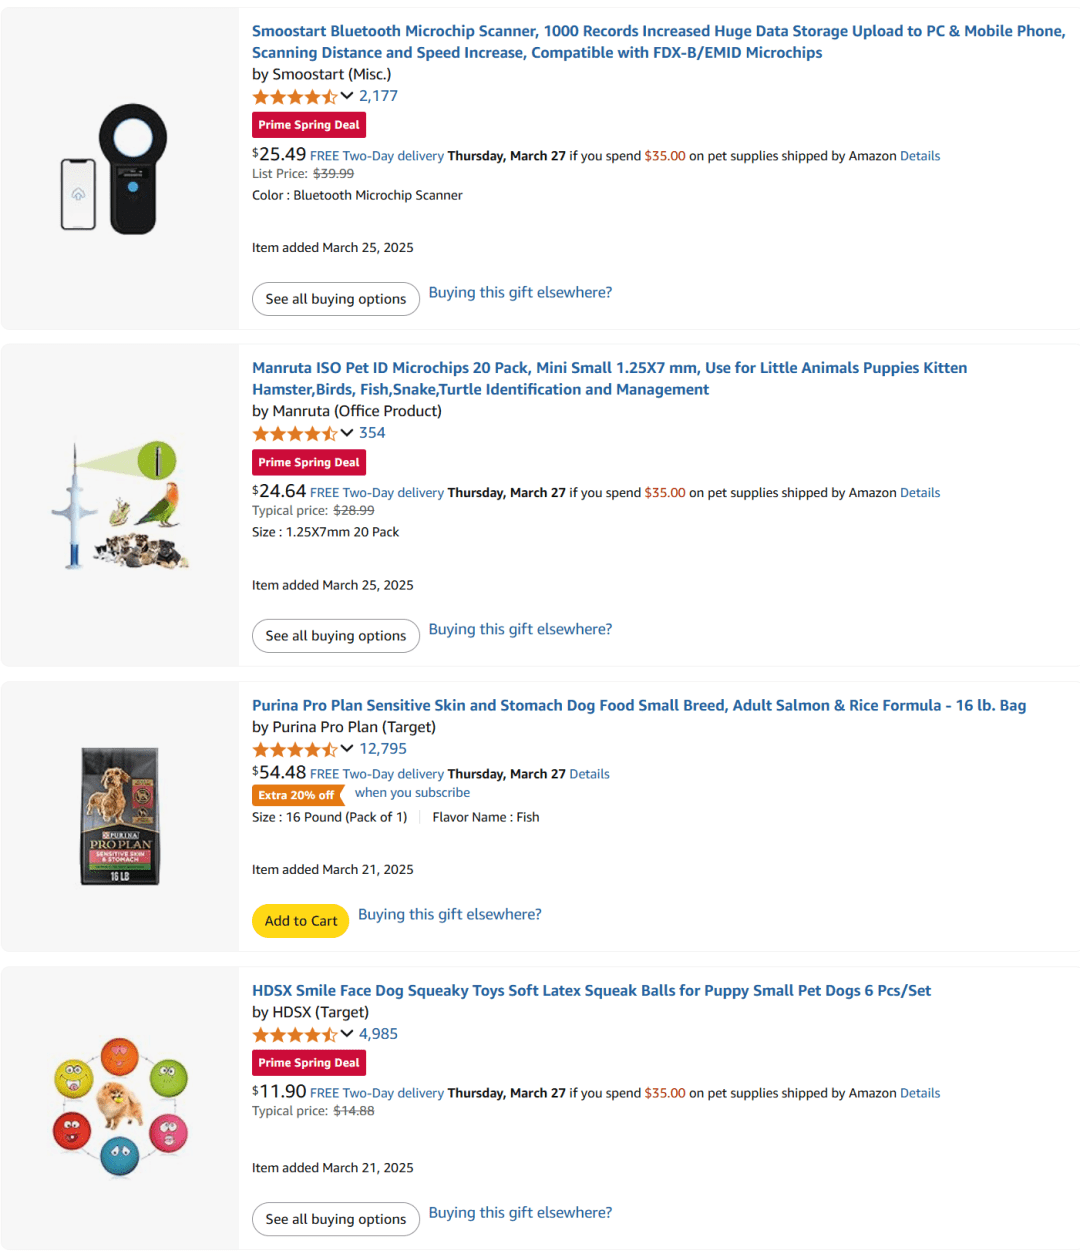See all buying options for Smoostart scanner

335,299
